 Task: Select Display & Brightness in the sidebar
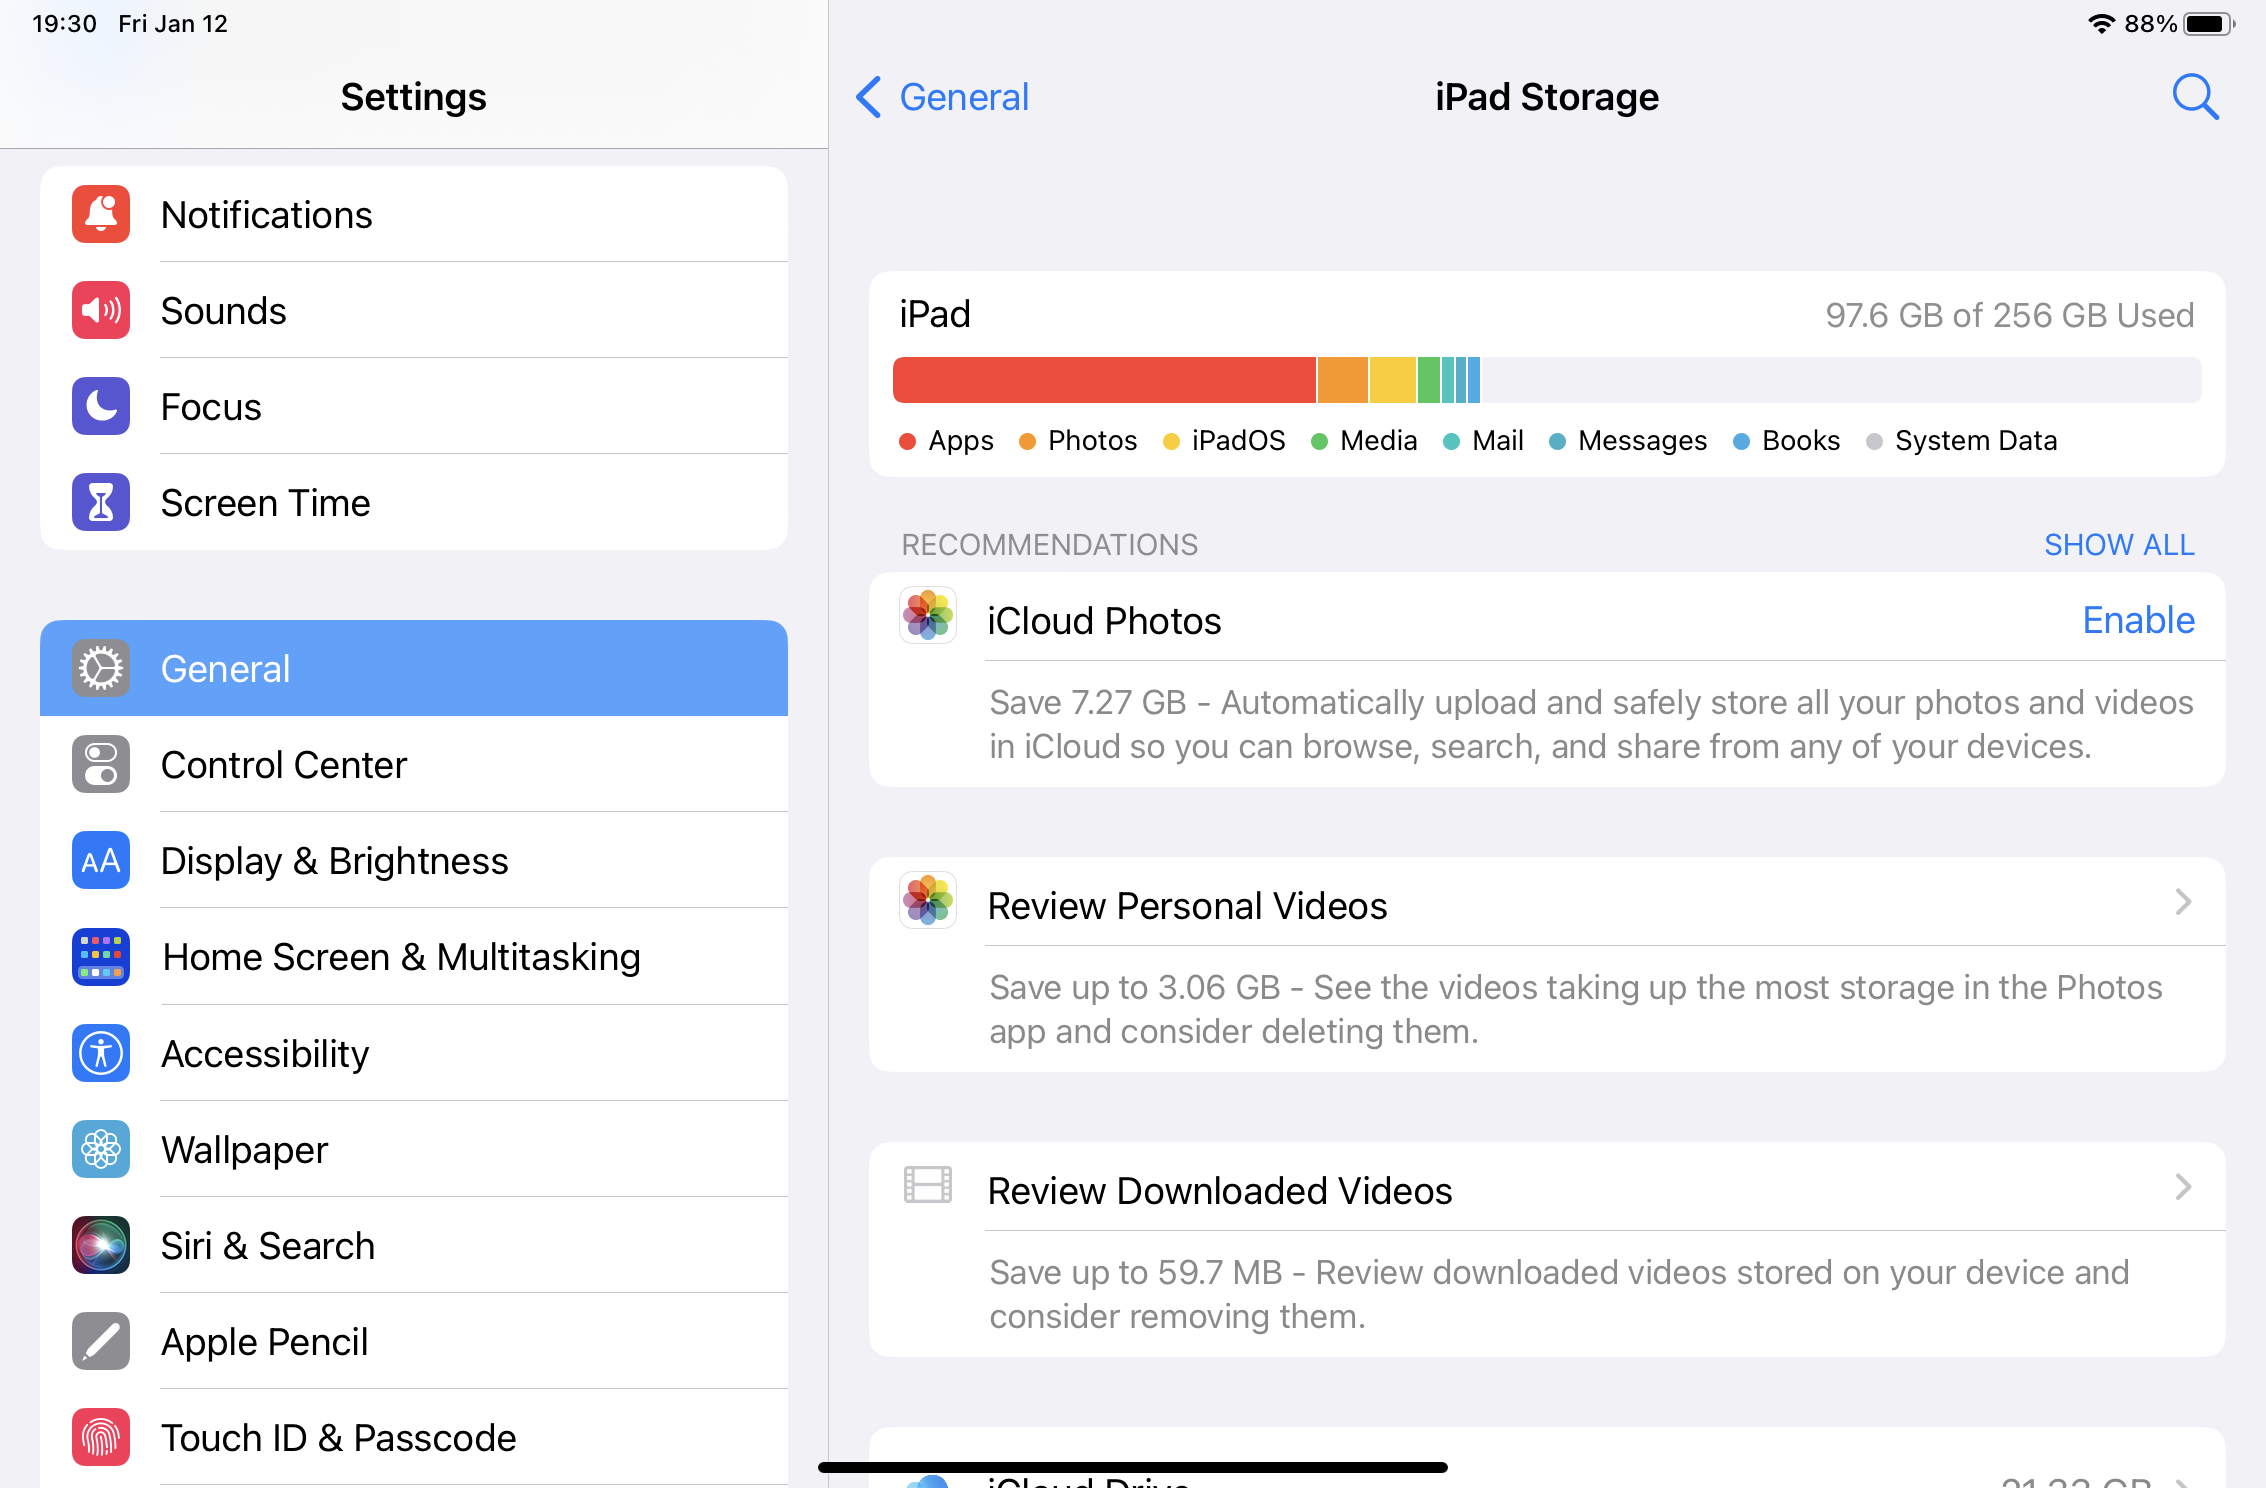tap(414, 860)
